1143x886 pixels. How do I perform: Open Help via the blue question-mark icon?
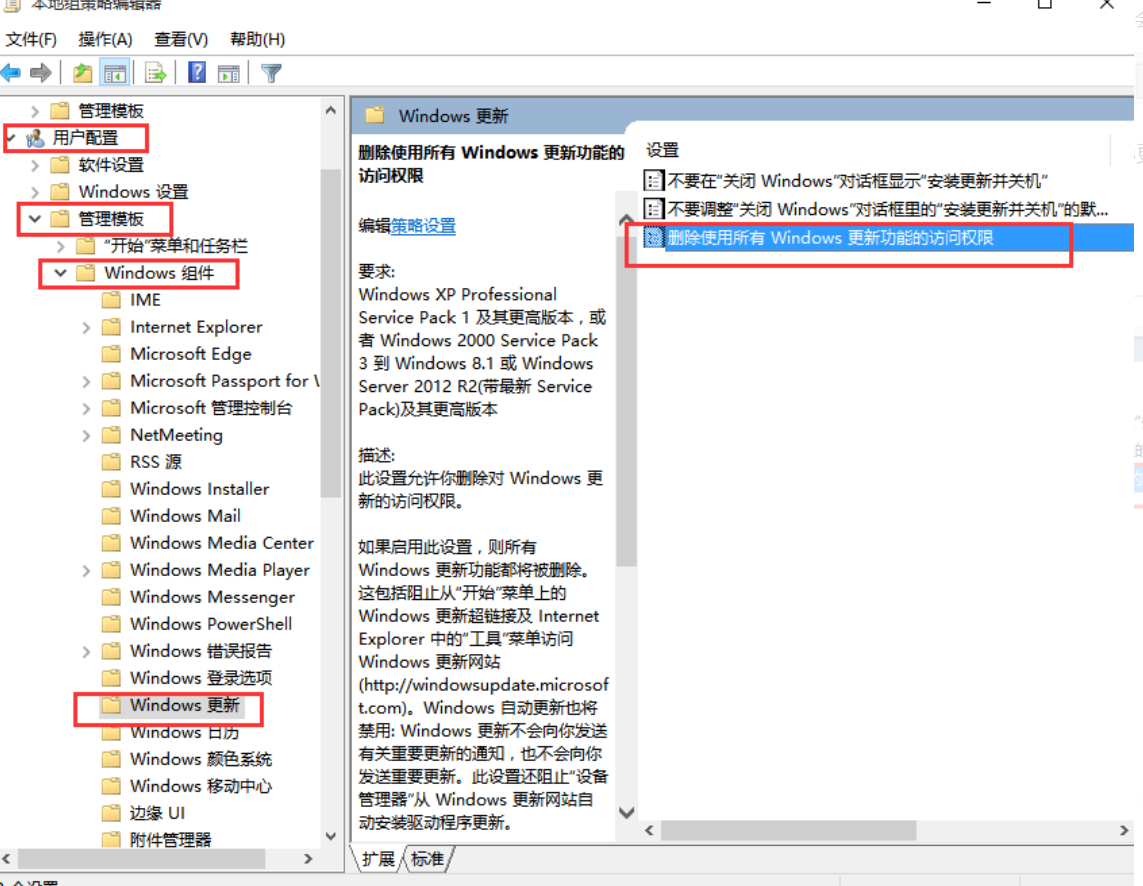[x=197, y=73]
